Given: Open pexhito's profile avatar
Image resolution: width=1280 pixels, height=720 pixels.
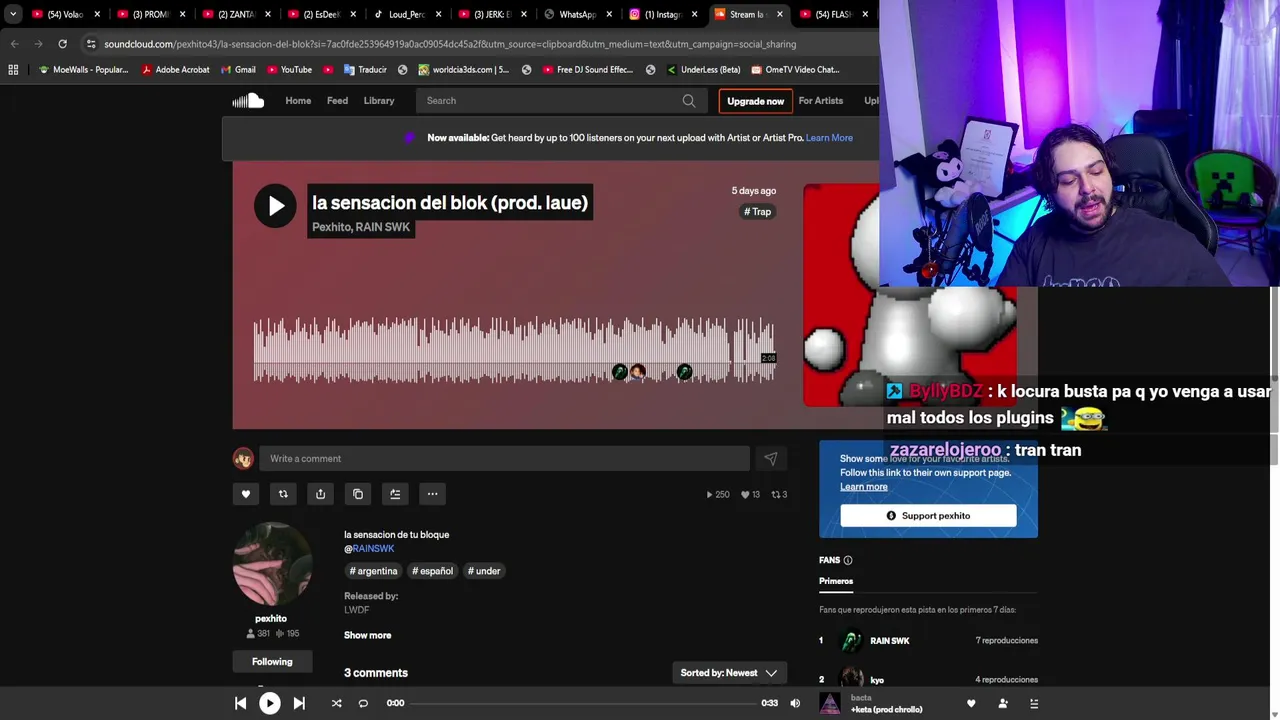Looking at the screenshot, I should [272, 563].
